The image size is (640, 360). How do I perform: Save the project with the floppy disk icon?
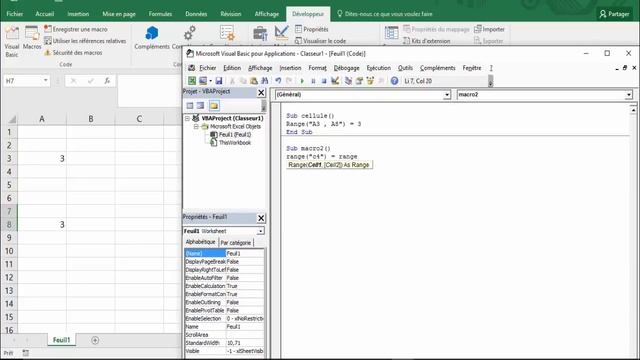219,81
